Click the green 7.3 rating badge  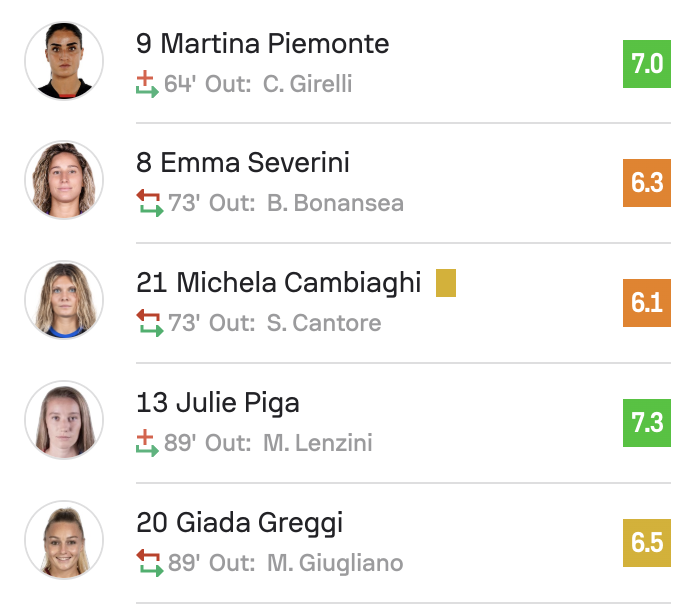[647, 423]
